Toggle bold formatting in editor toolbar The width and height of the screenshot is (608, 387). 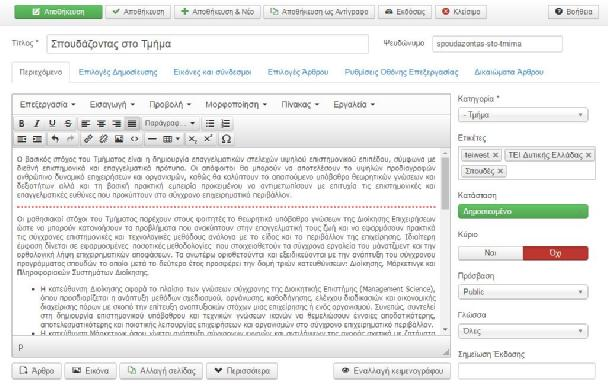point(22,123)
